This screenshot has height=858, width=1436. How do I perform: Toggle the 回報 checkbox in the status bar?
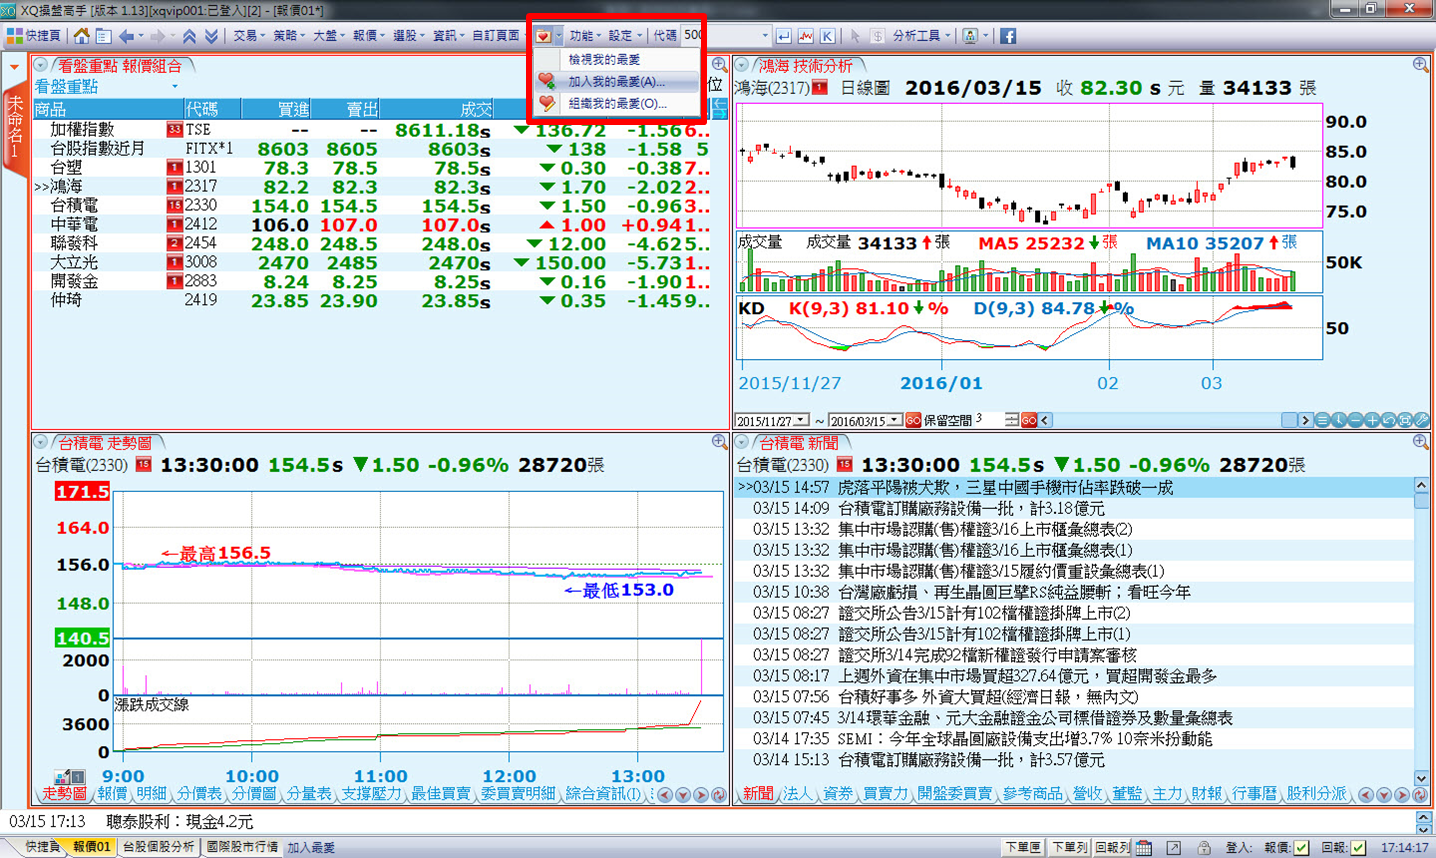(x=1357, y=848)
